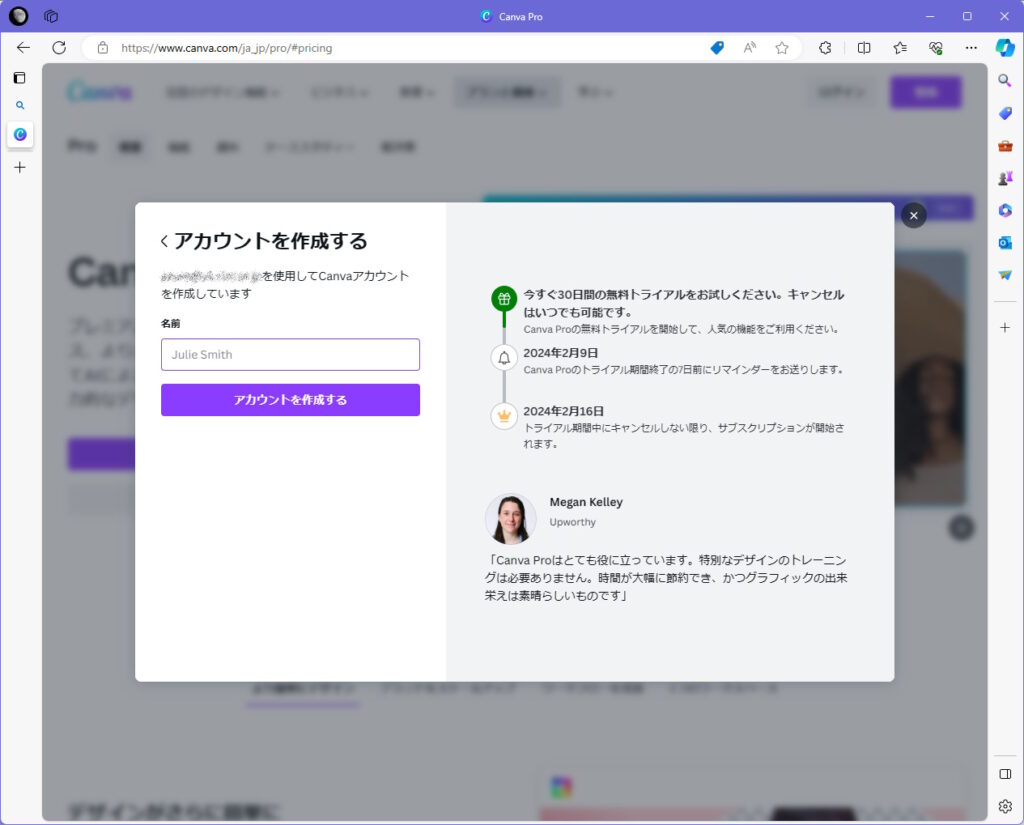
Task: Open Browser essentials heart icon
Action: coord(936,48)
